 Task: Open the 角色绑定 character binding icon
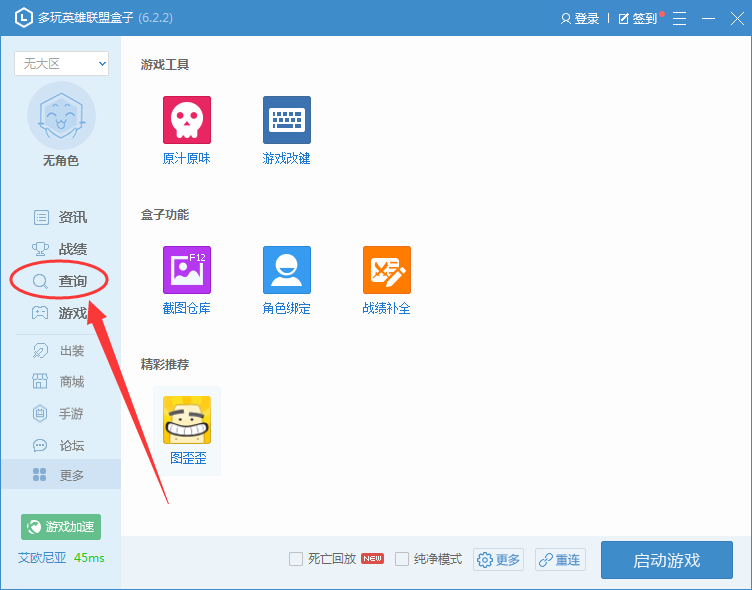coord(287,270)
